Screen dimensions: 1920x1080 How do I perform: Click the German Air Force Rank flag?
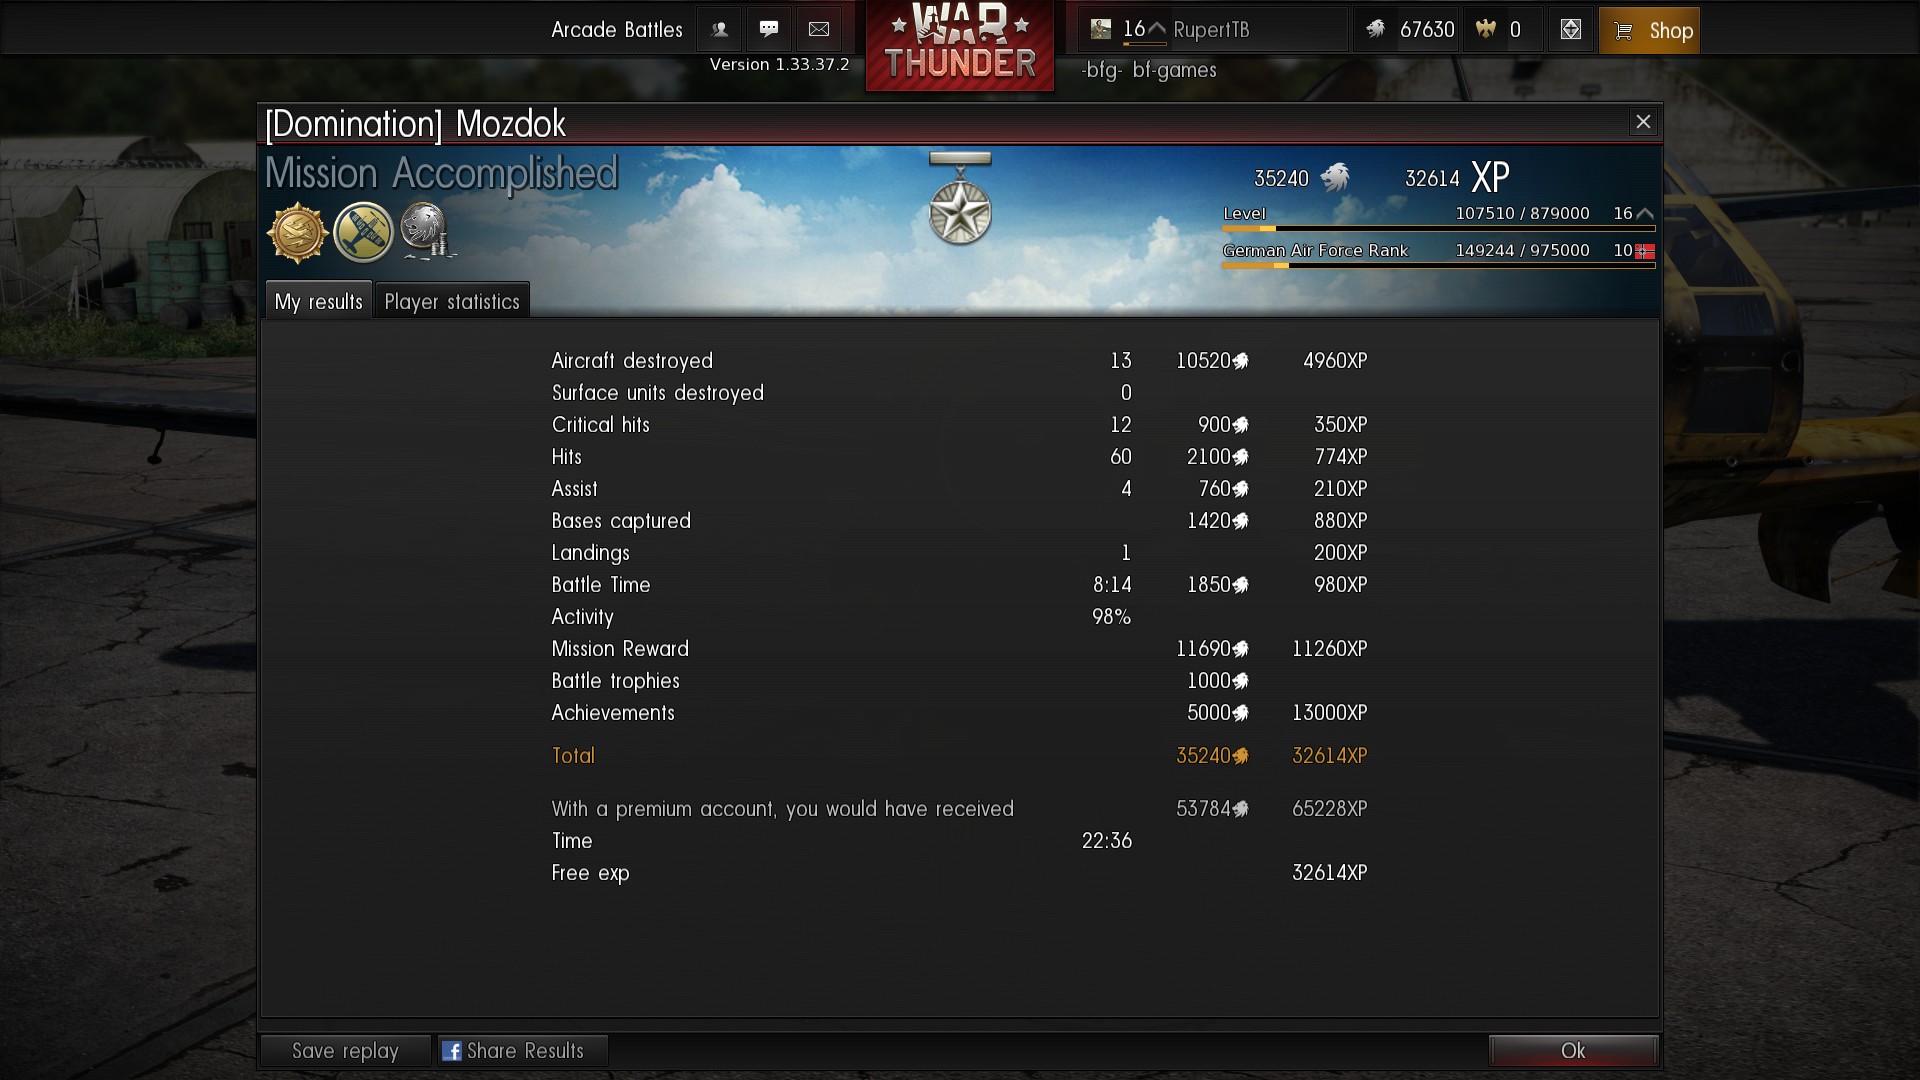click(1645, 251)
